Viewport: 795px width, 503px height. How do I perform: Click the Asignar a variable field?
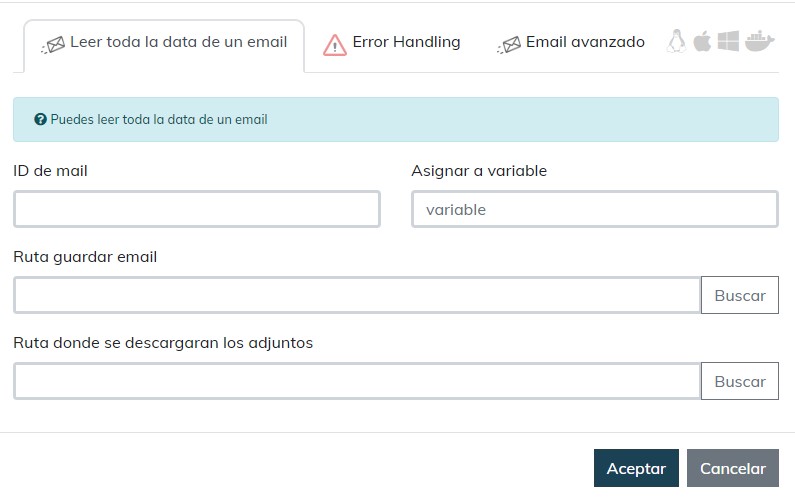pos(594,209)
